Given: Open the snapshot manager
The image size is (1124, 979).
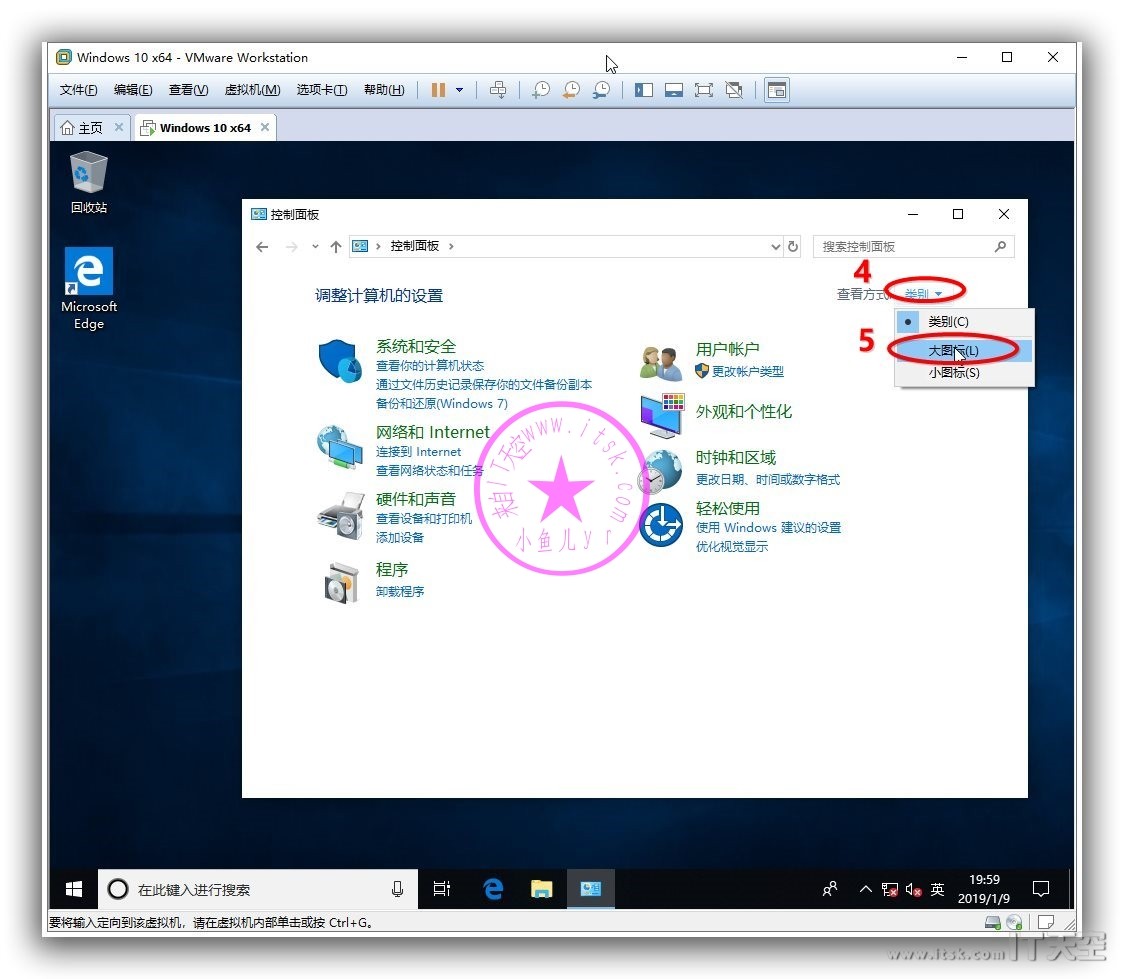Looking at the screenshot, I should (x=601, y=90).
